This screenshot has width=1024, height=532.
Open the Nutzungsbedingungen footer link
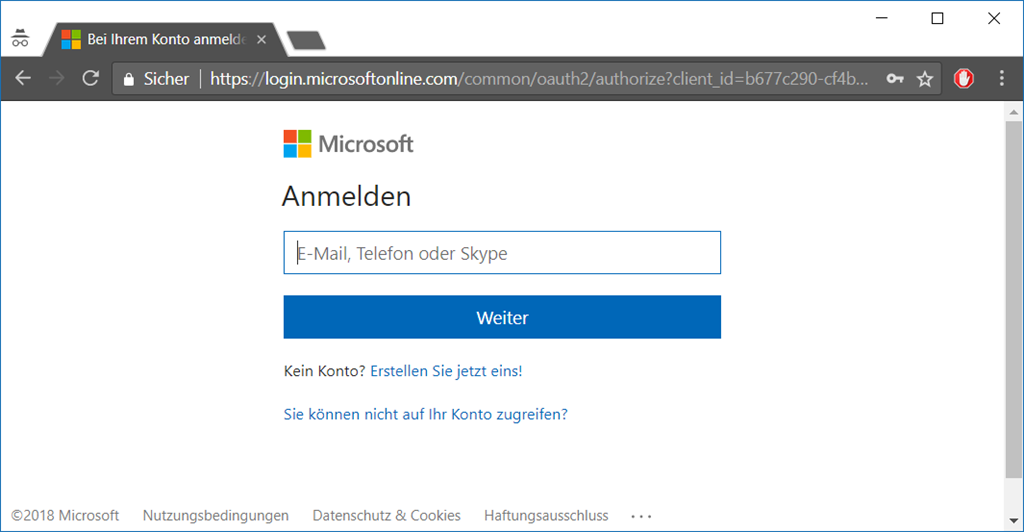216,516
